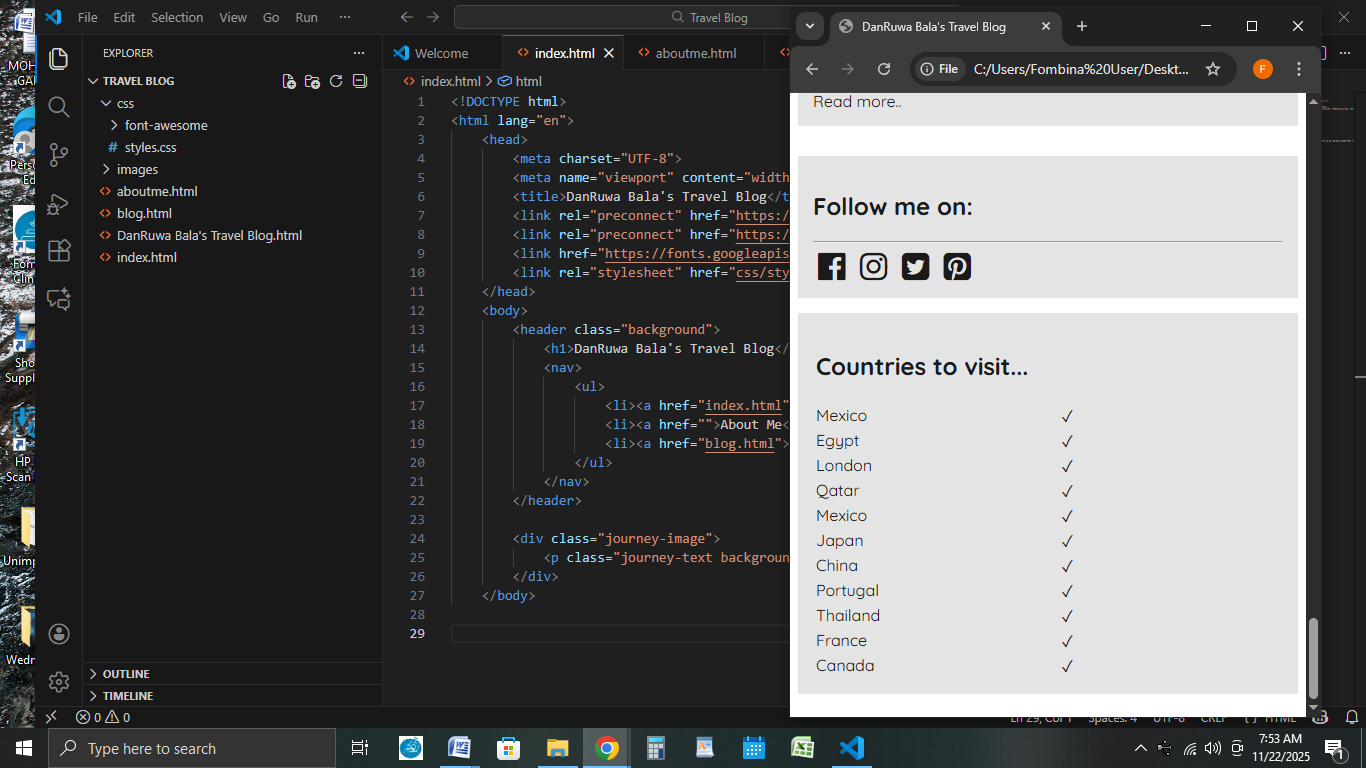
Task: Open Task View on taskbar
Action: [360, 748]
